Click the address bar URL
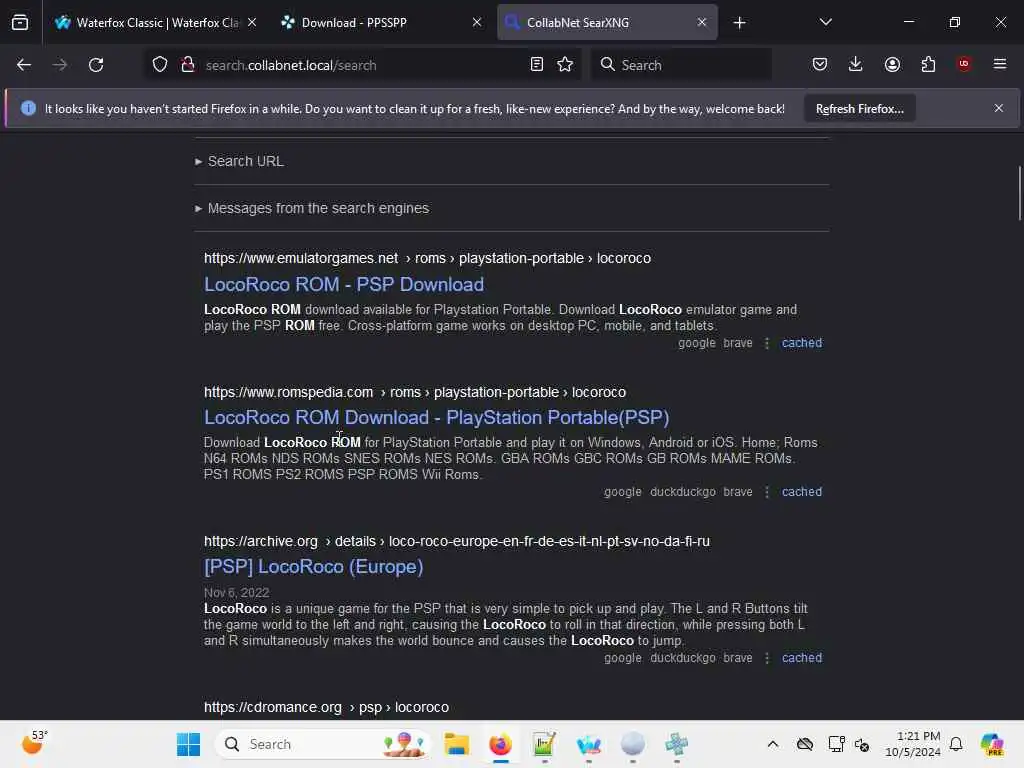 click(x=291, y=65)
